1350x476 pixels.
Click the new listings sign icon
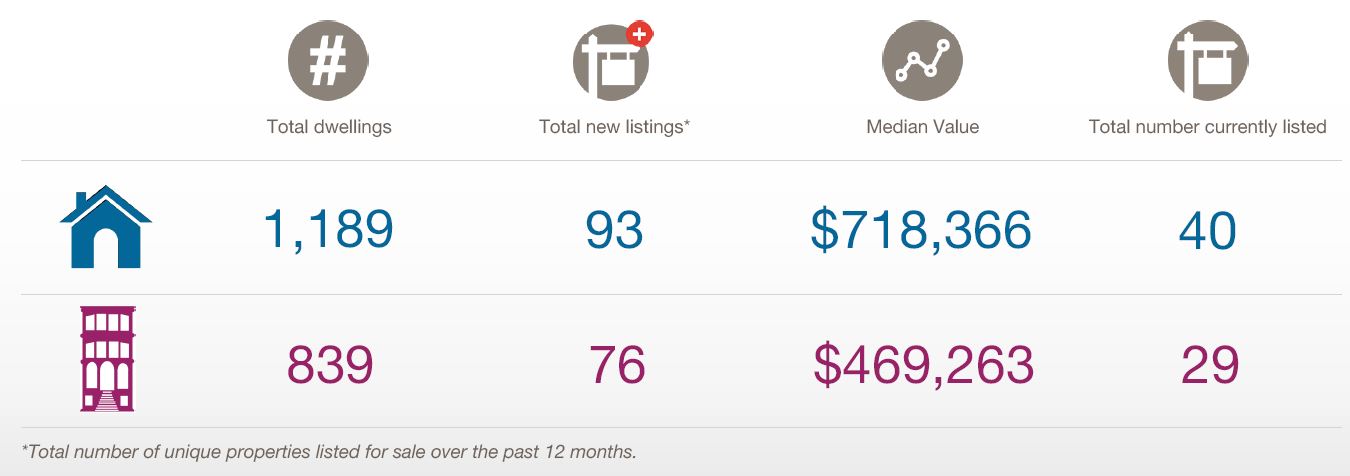pyautogui.click(x=611, y=62)
